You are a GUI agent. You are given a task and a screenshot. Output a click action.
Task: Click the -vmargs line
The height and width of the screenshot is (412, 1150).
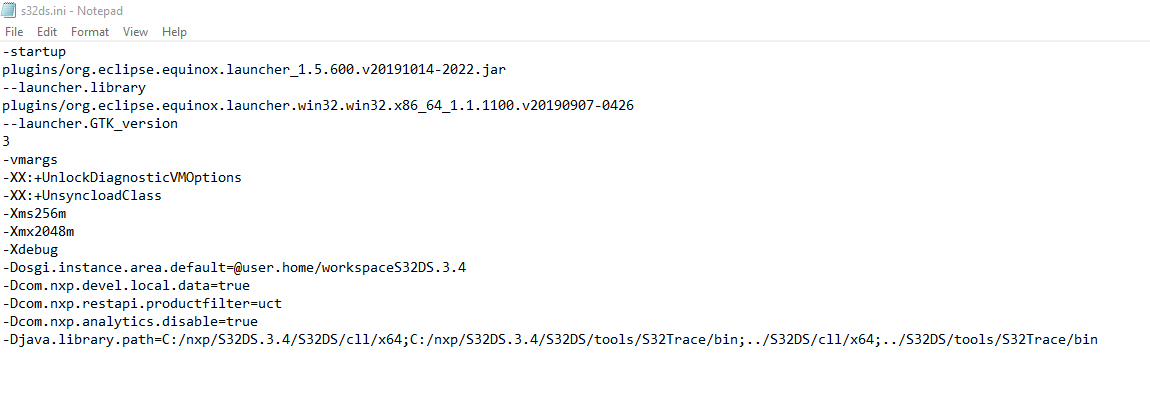pos(31,160)
